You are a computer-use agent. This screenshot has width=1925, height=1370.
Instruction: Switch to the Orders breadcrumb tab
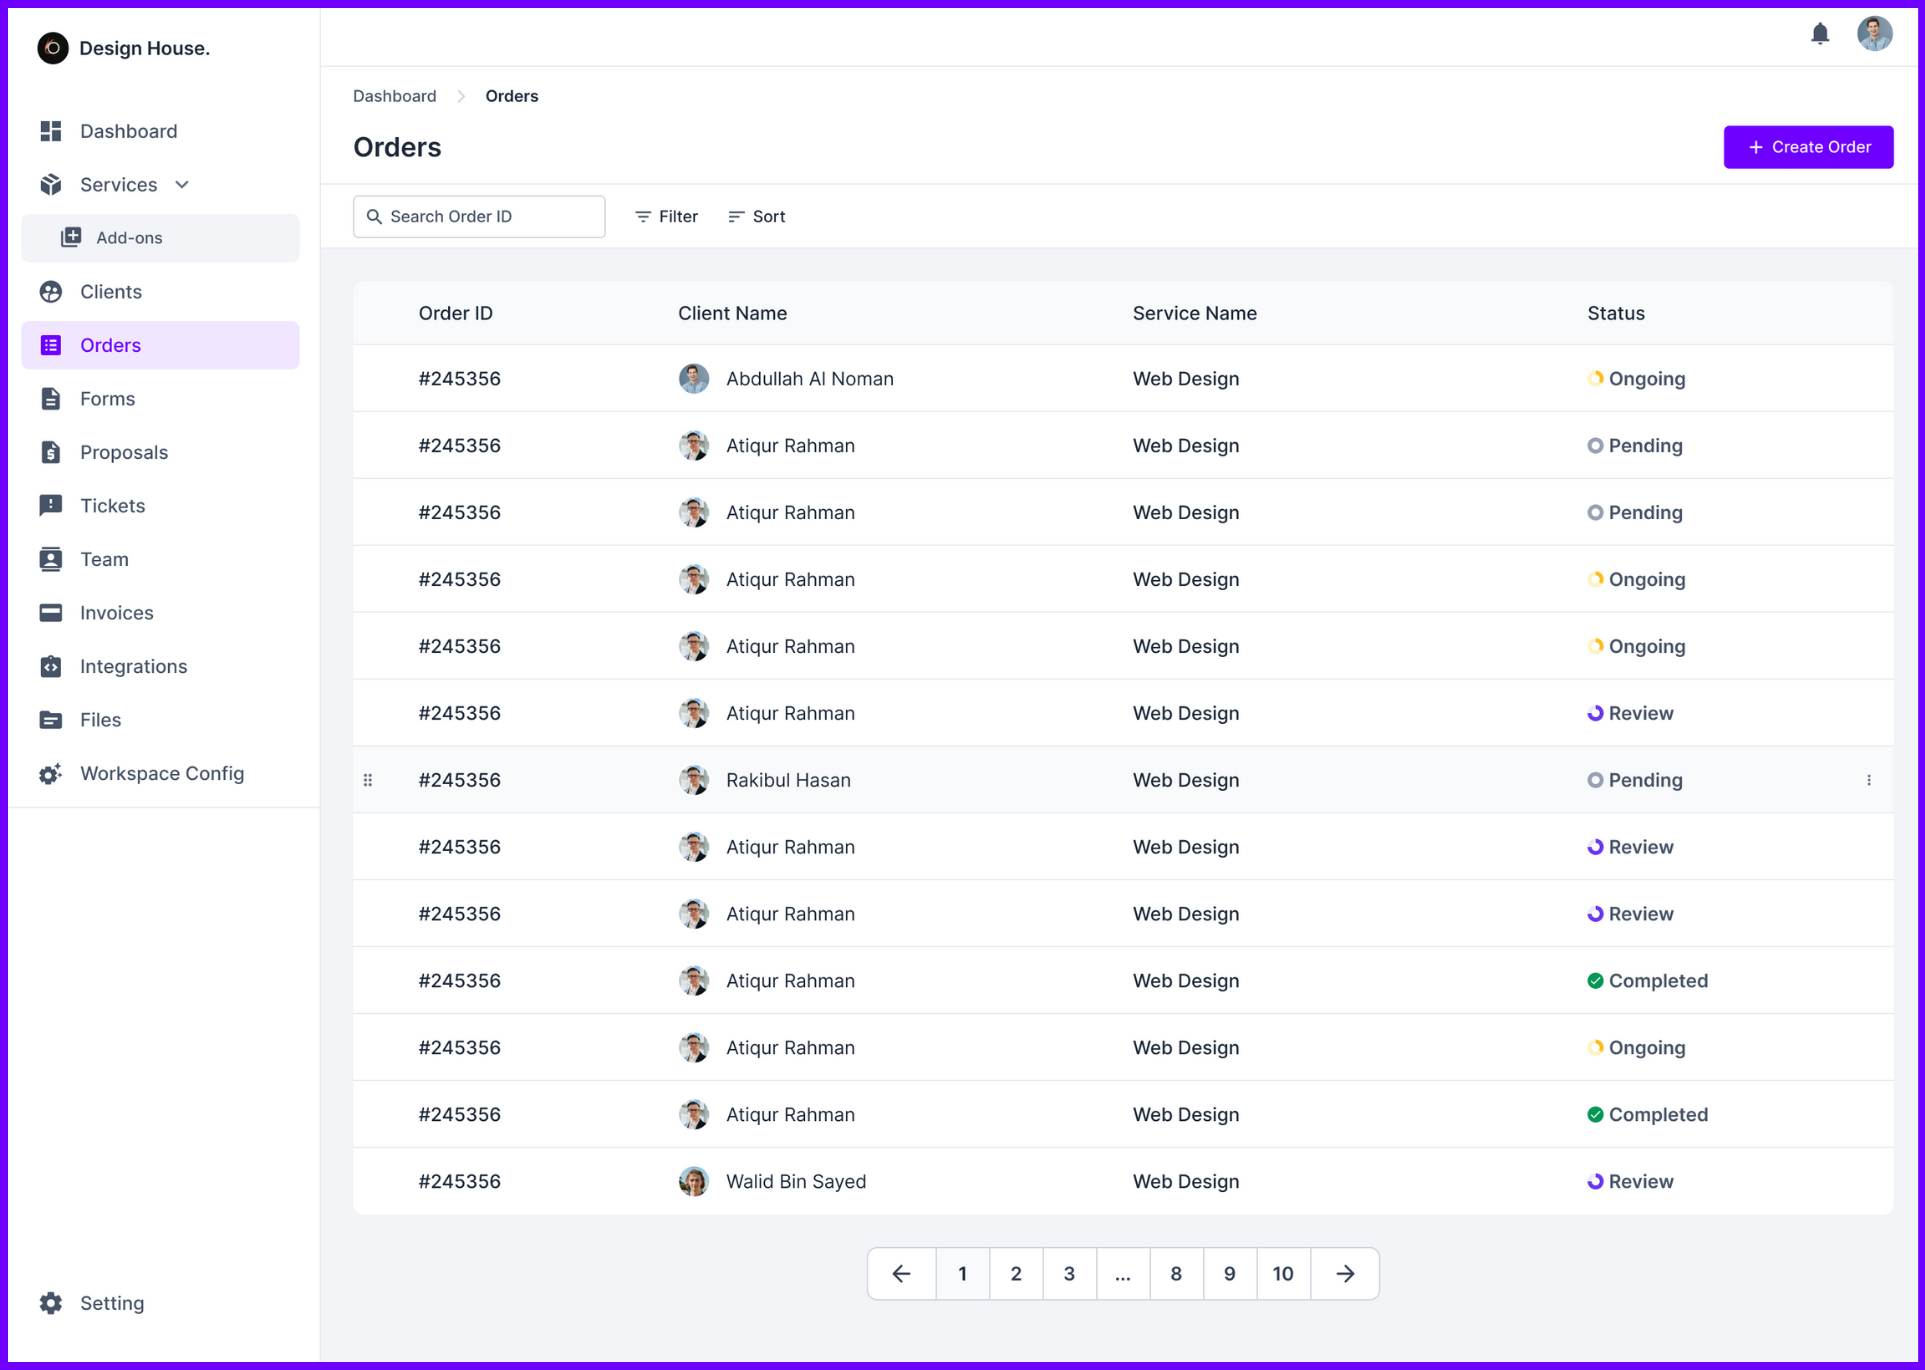pyautogui.click(x=511, y=95)
